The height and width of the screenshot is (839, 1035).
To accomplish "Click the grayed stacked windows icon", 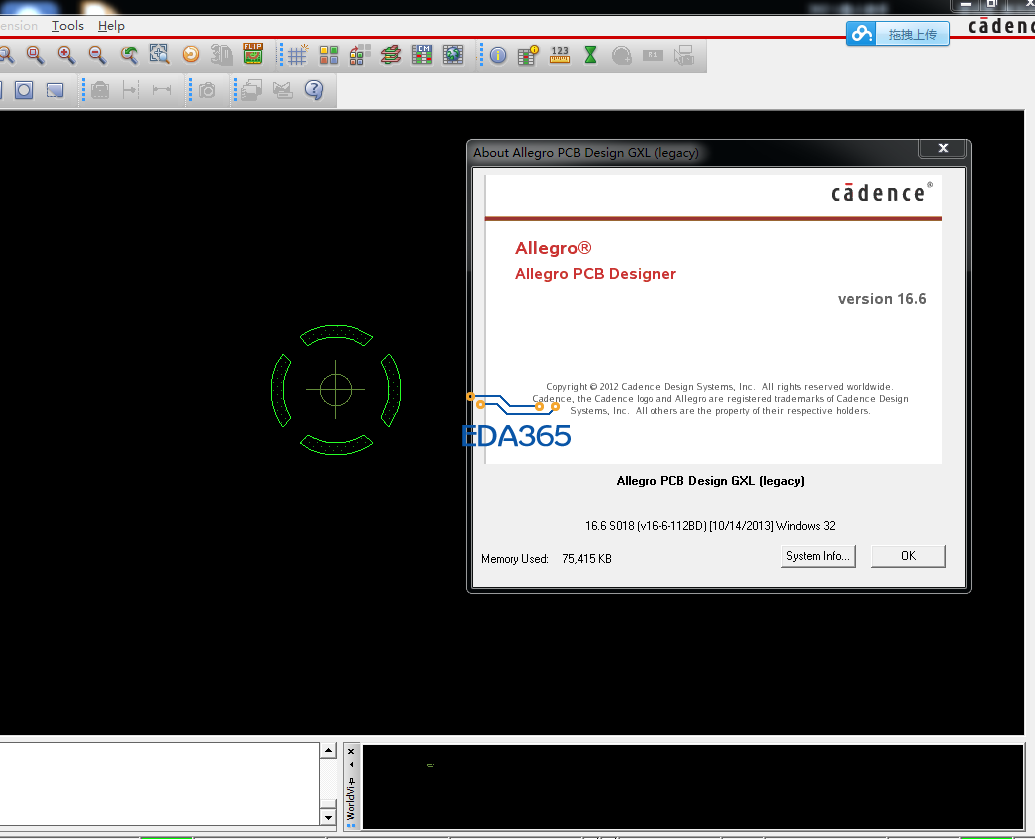I will tap(251, 90).
